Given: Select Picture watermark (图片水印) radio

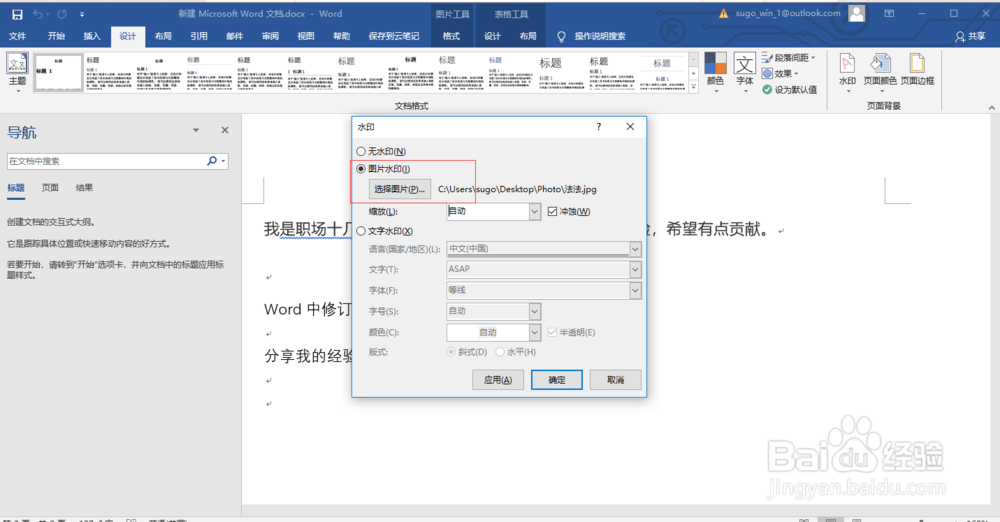Looking at the screenshot, I should coord(361,168).
